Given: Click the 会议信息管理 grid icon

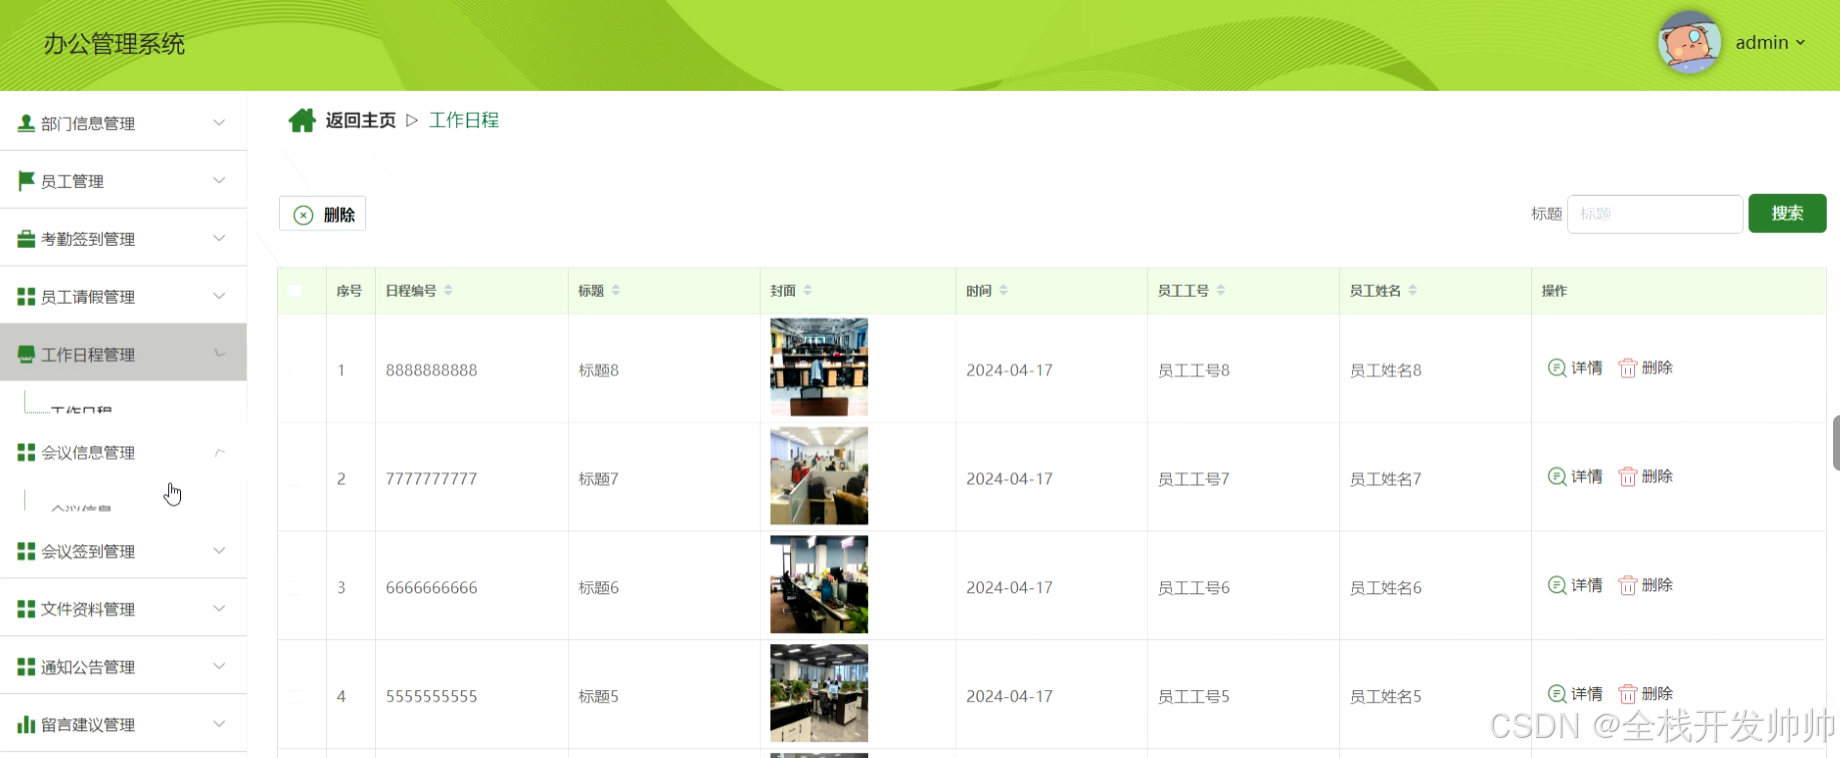Looking at the screenshot, I should point(26,452).
